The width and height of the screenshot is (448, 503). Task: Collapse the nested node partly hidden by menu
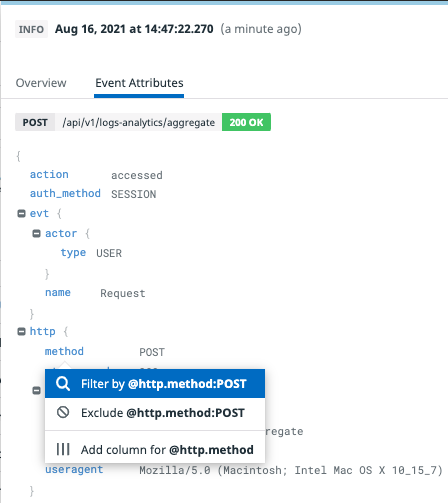click(x=36, y=390)
